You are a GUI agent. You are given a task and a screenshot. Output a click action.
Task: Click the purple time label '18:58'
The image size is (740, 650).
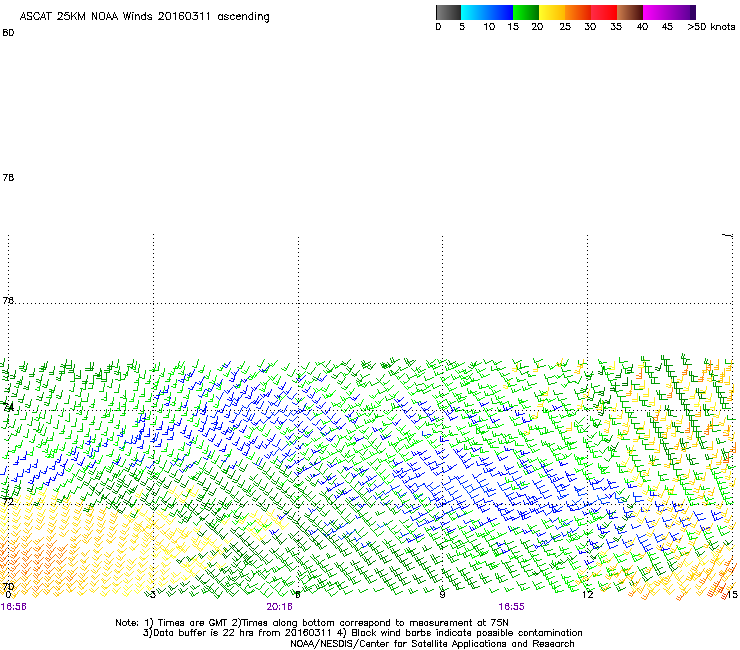tap(14, 607)
